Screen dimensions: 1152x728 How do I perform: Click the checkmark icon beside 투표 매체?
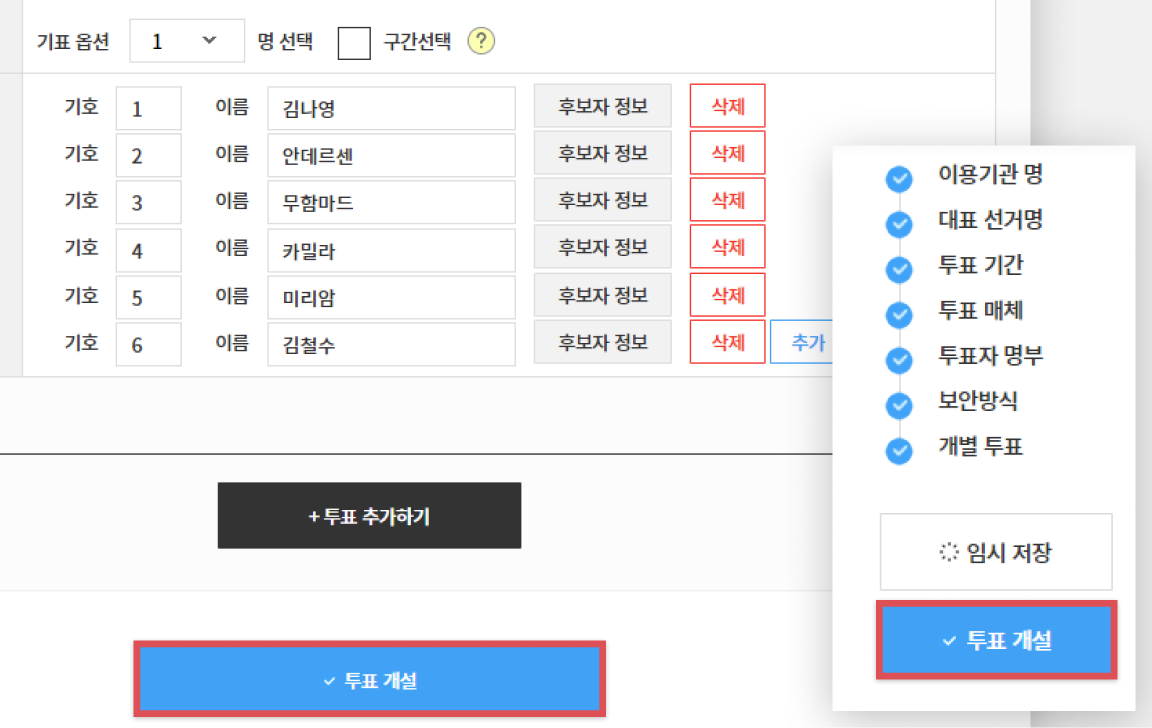click(900, 315)
